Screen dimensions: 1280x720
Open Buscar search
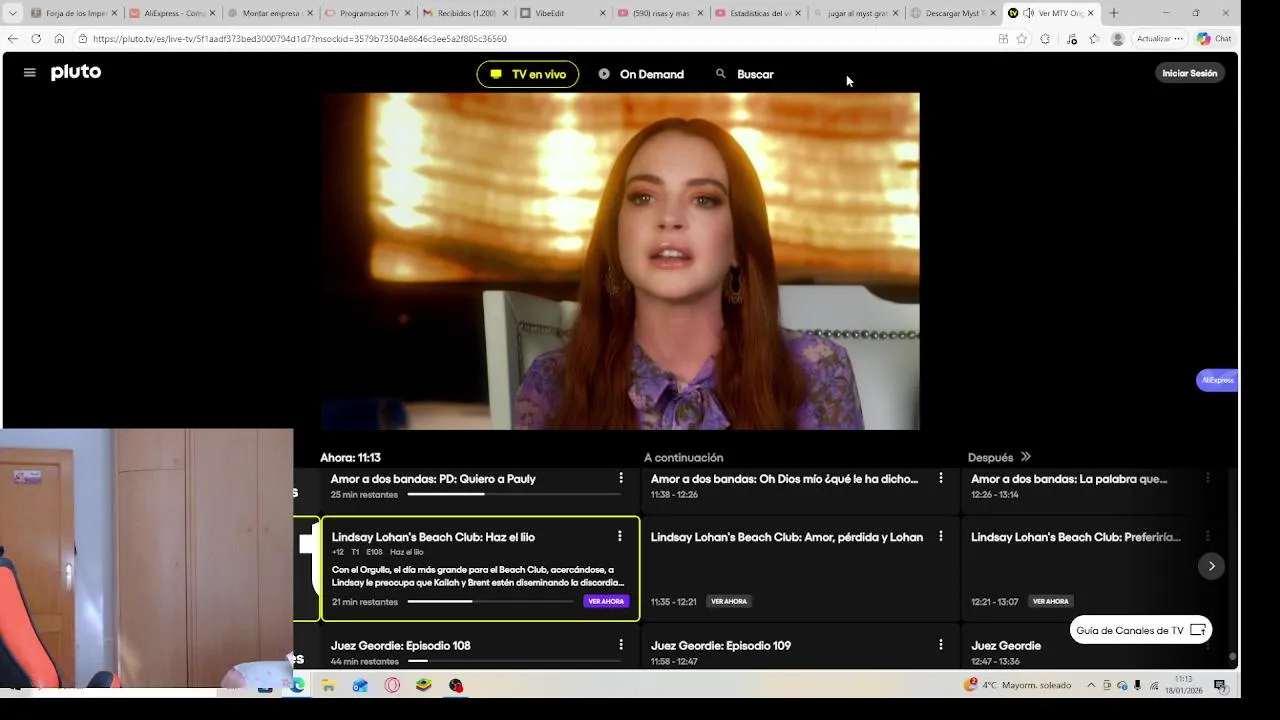tap(745, 74)
